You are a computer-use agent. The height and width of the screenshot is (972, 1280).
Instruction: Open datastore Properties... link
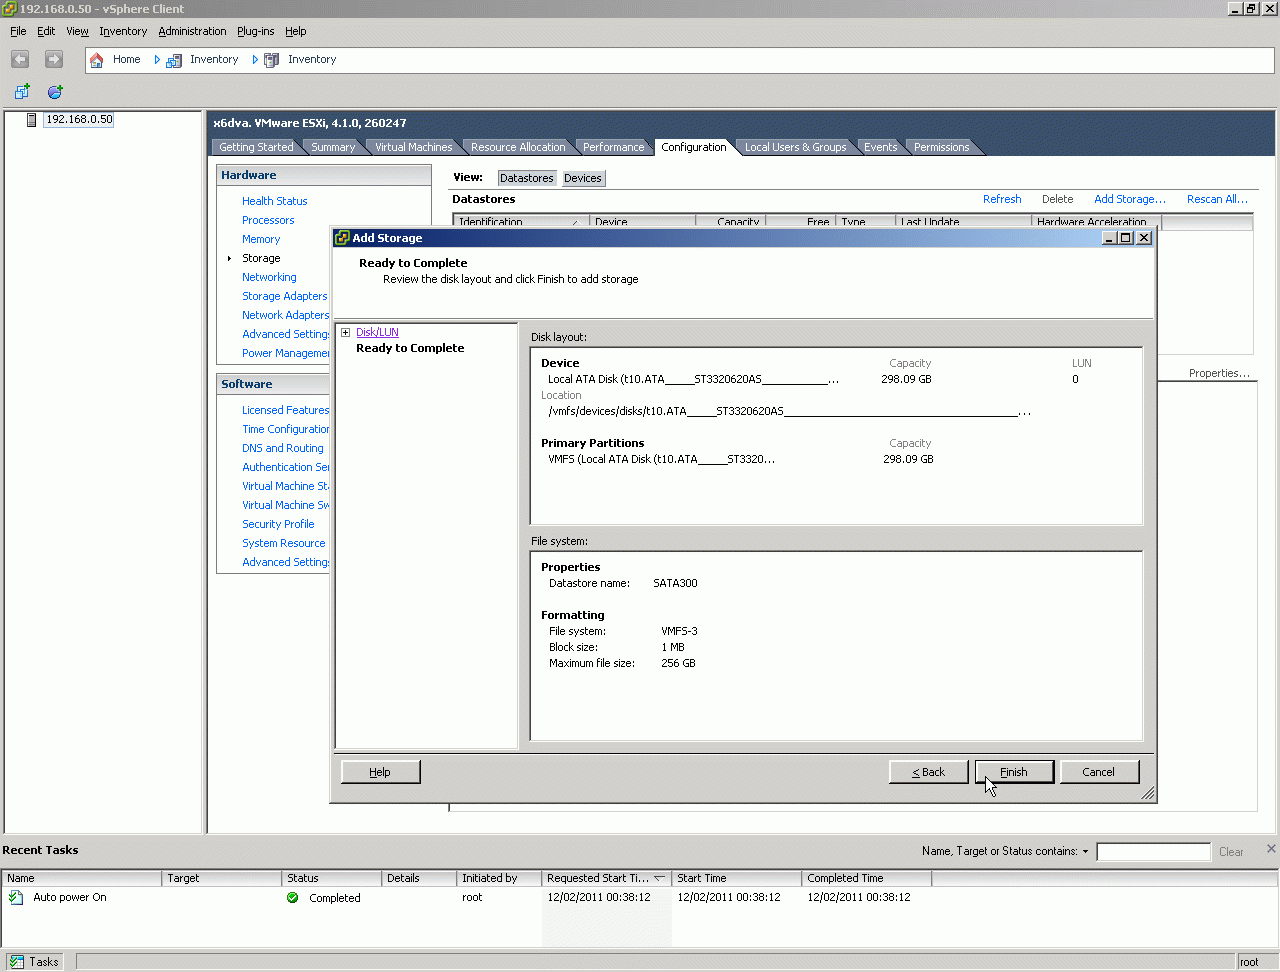(1219, 373)
